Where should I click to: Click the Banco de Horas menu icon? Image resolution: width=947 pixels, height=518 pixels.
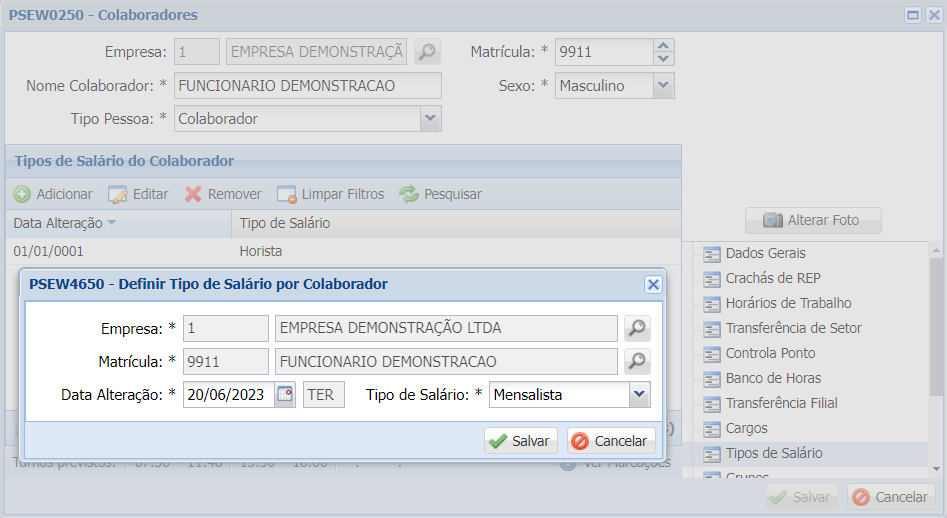tap(712, 379)
